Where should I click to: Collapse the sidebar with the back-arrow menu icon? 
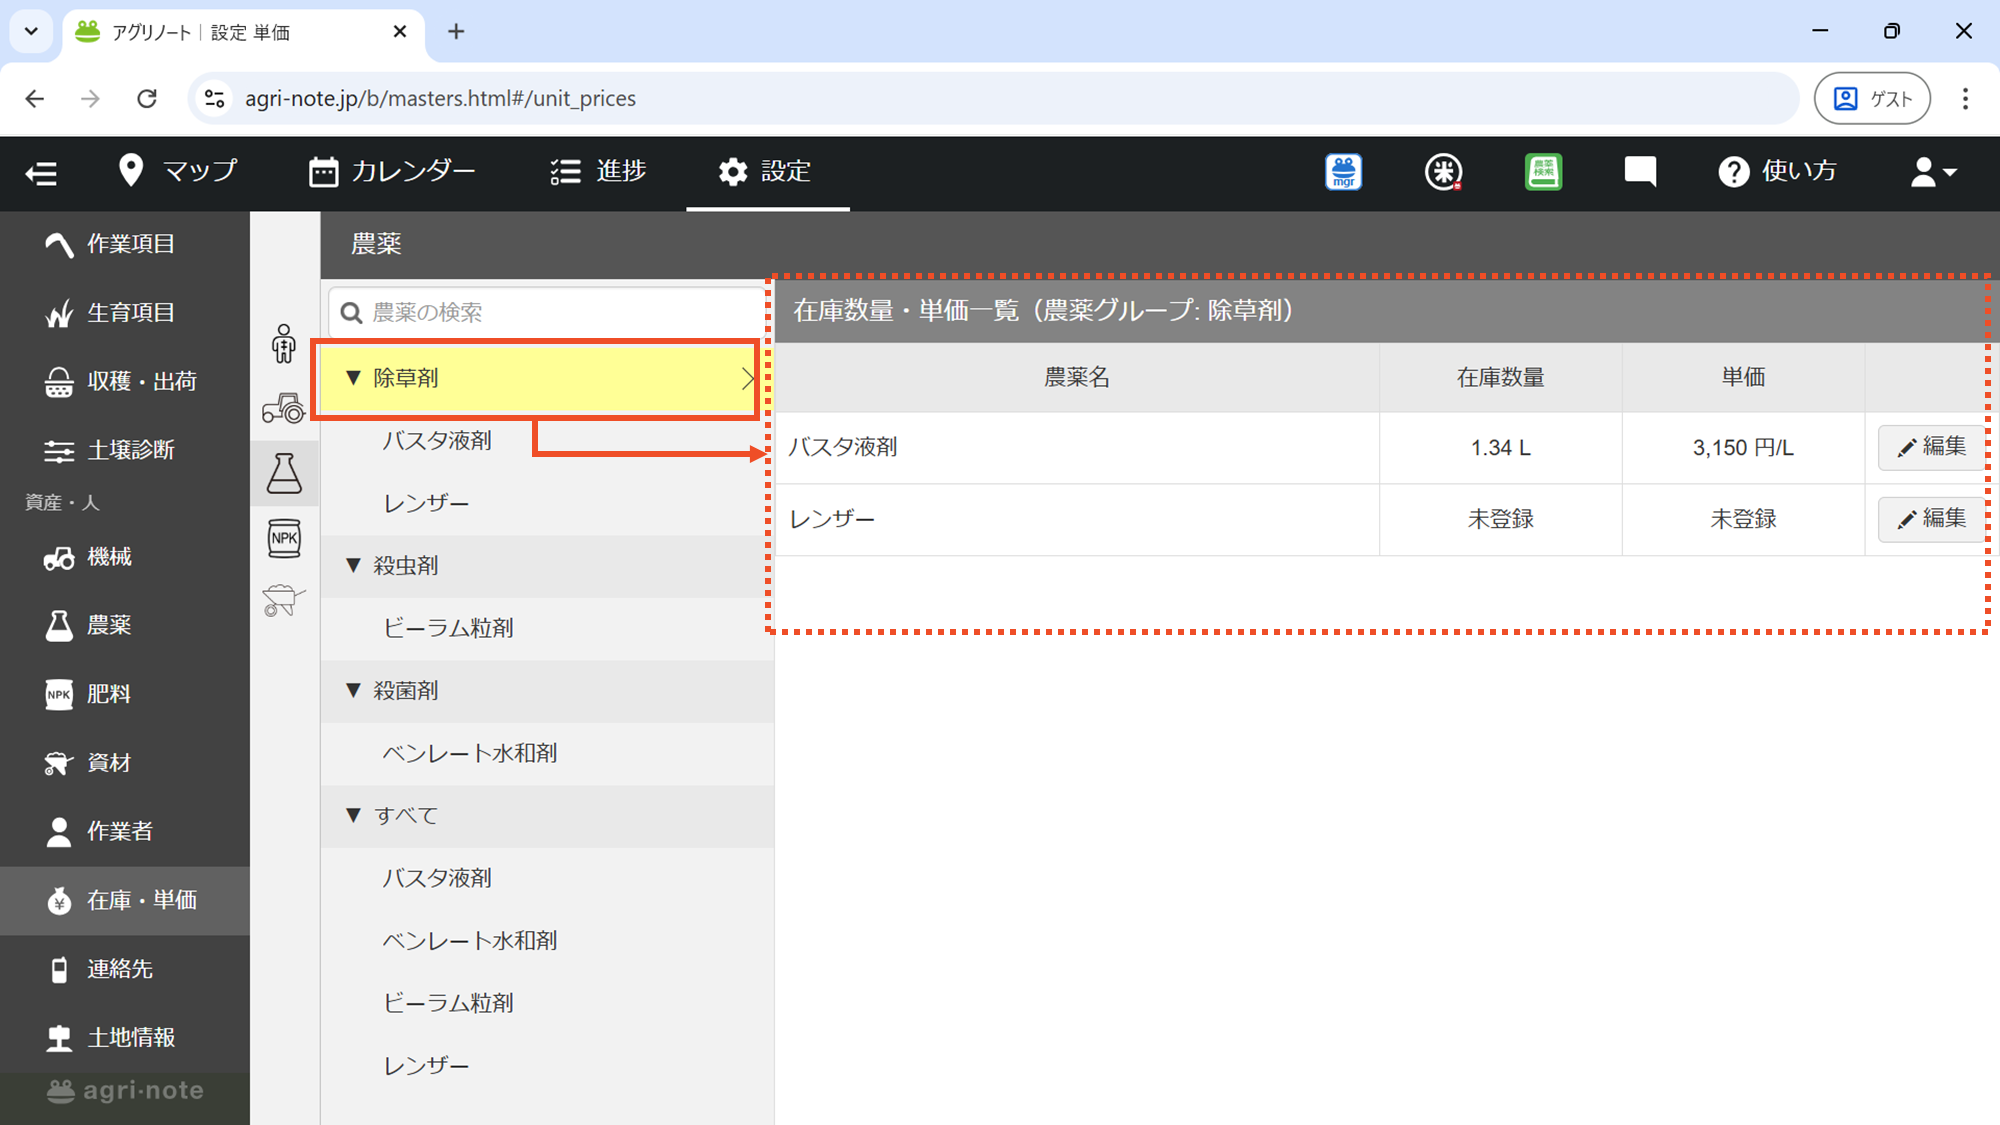point(41,173)
